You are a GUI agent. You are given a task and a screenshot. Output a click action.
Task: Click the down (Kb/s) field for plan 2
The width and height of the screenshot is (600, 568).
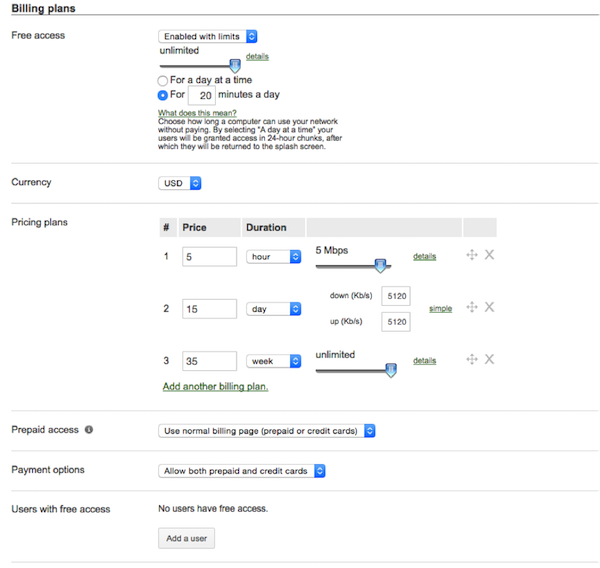point(396,296)
